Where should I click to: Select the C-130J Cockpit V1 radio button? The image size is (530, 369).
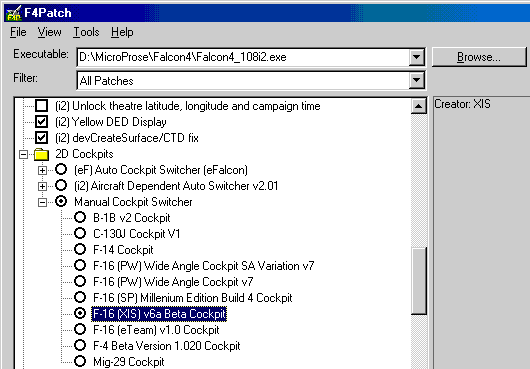80,233
